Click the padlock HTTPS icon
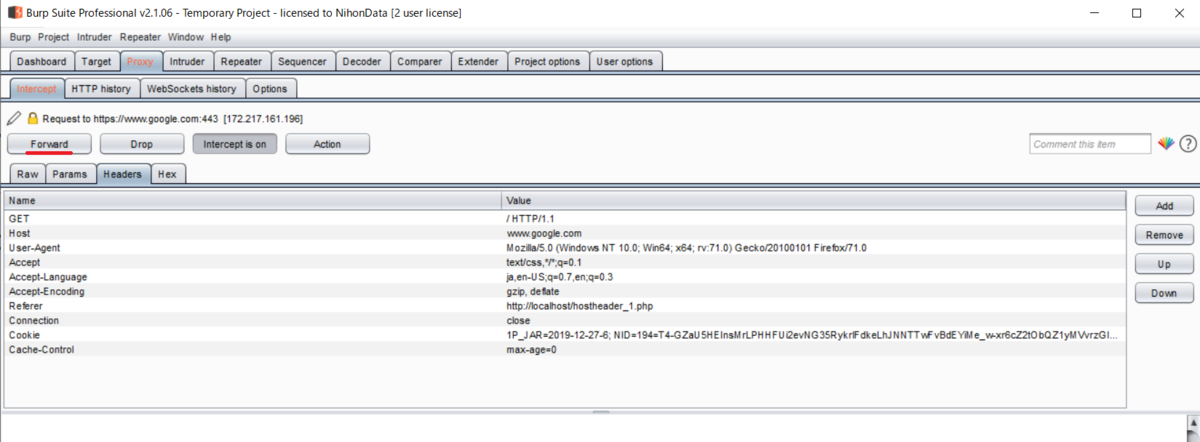 point(33,118)
